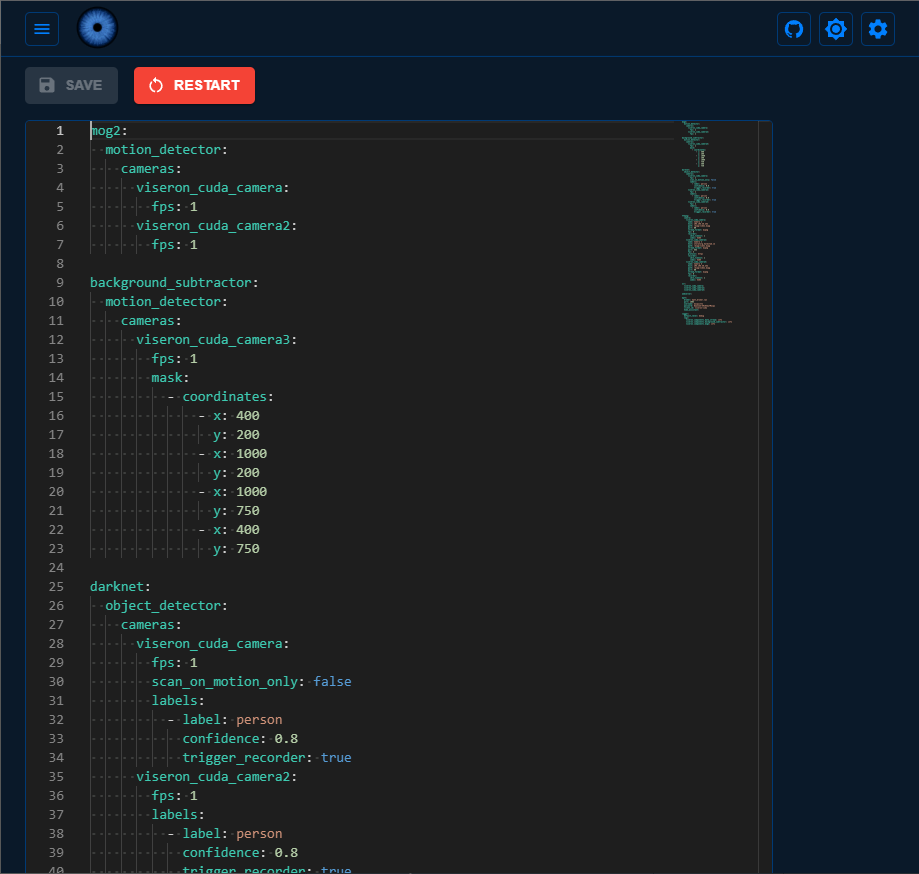Click line number 25 in gutter
919x874 pixels.
pos(56,587)
